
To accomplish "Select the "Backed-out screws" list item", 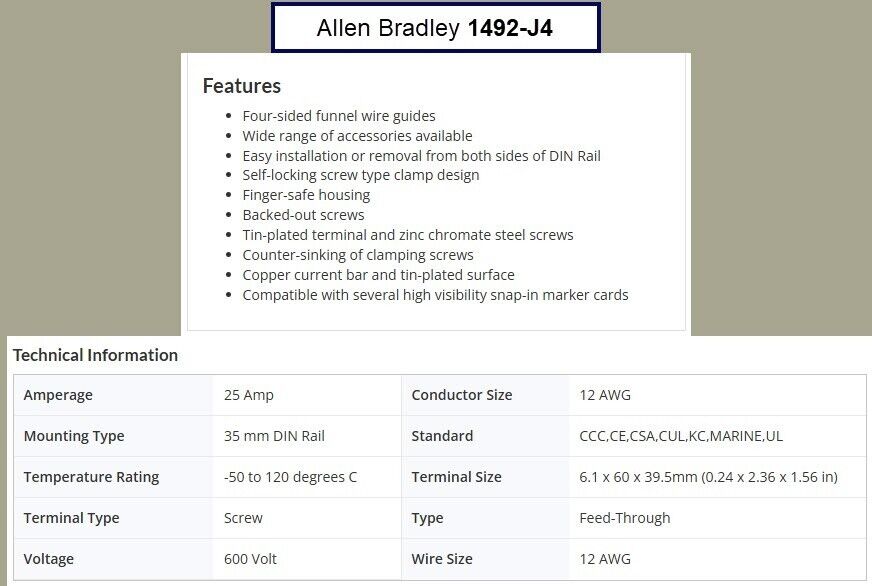I will (x=303, y=215).
